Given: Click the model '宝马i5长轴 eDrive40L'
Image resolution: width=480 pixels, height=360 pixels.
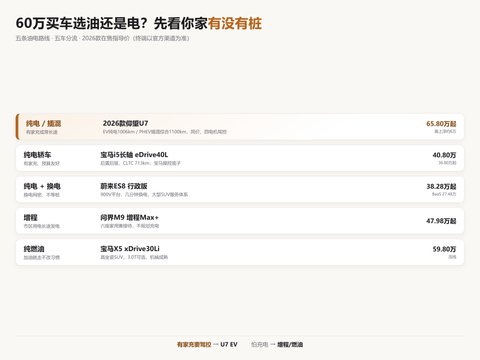Looking at the screenshot, I should pos(134,155).
